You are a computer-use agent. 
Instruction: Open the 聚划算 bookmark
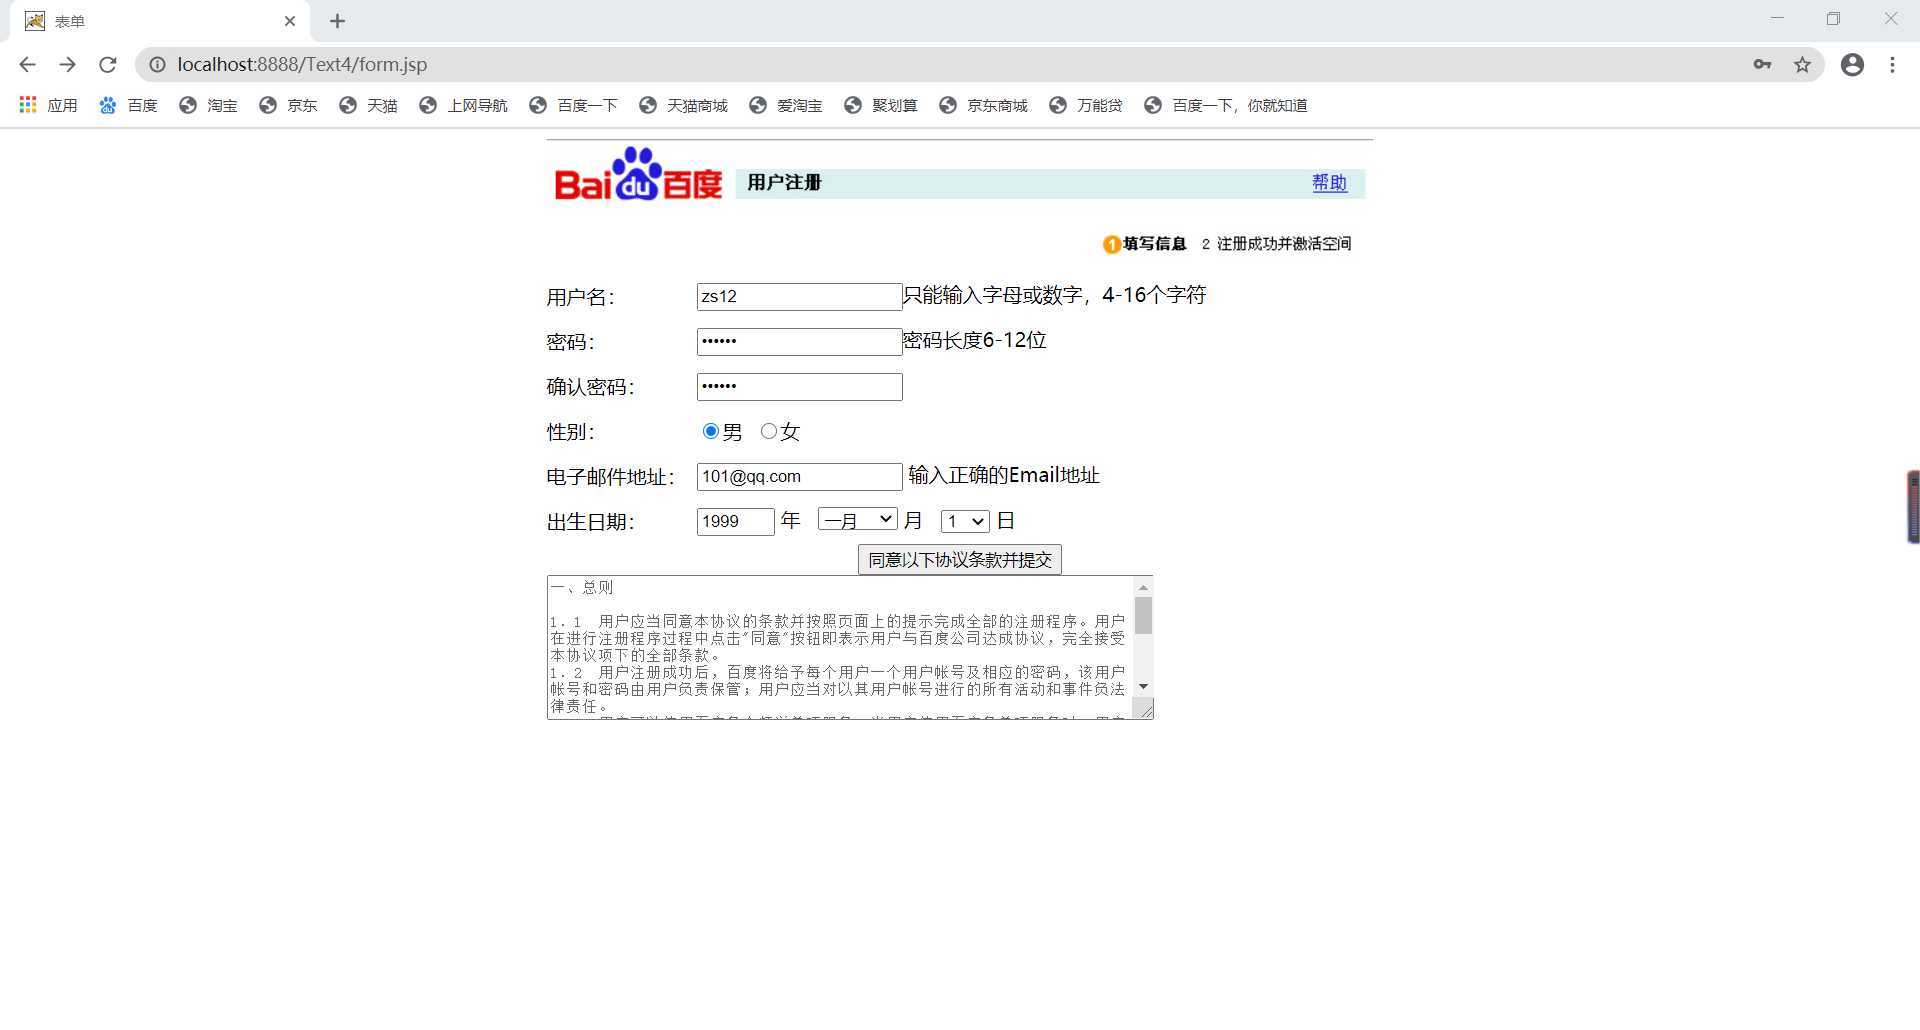893,105
